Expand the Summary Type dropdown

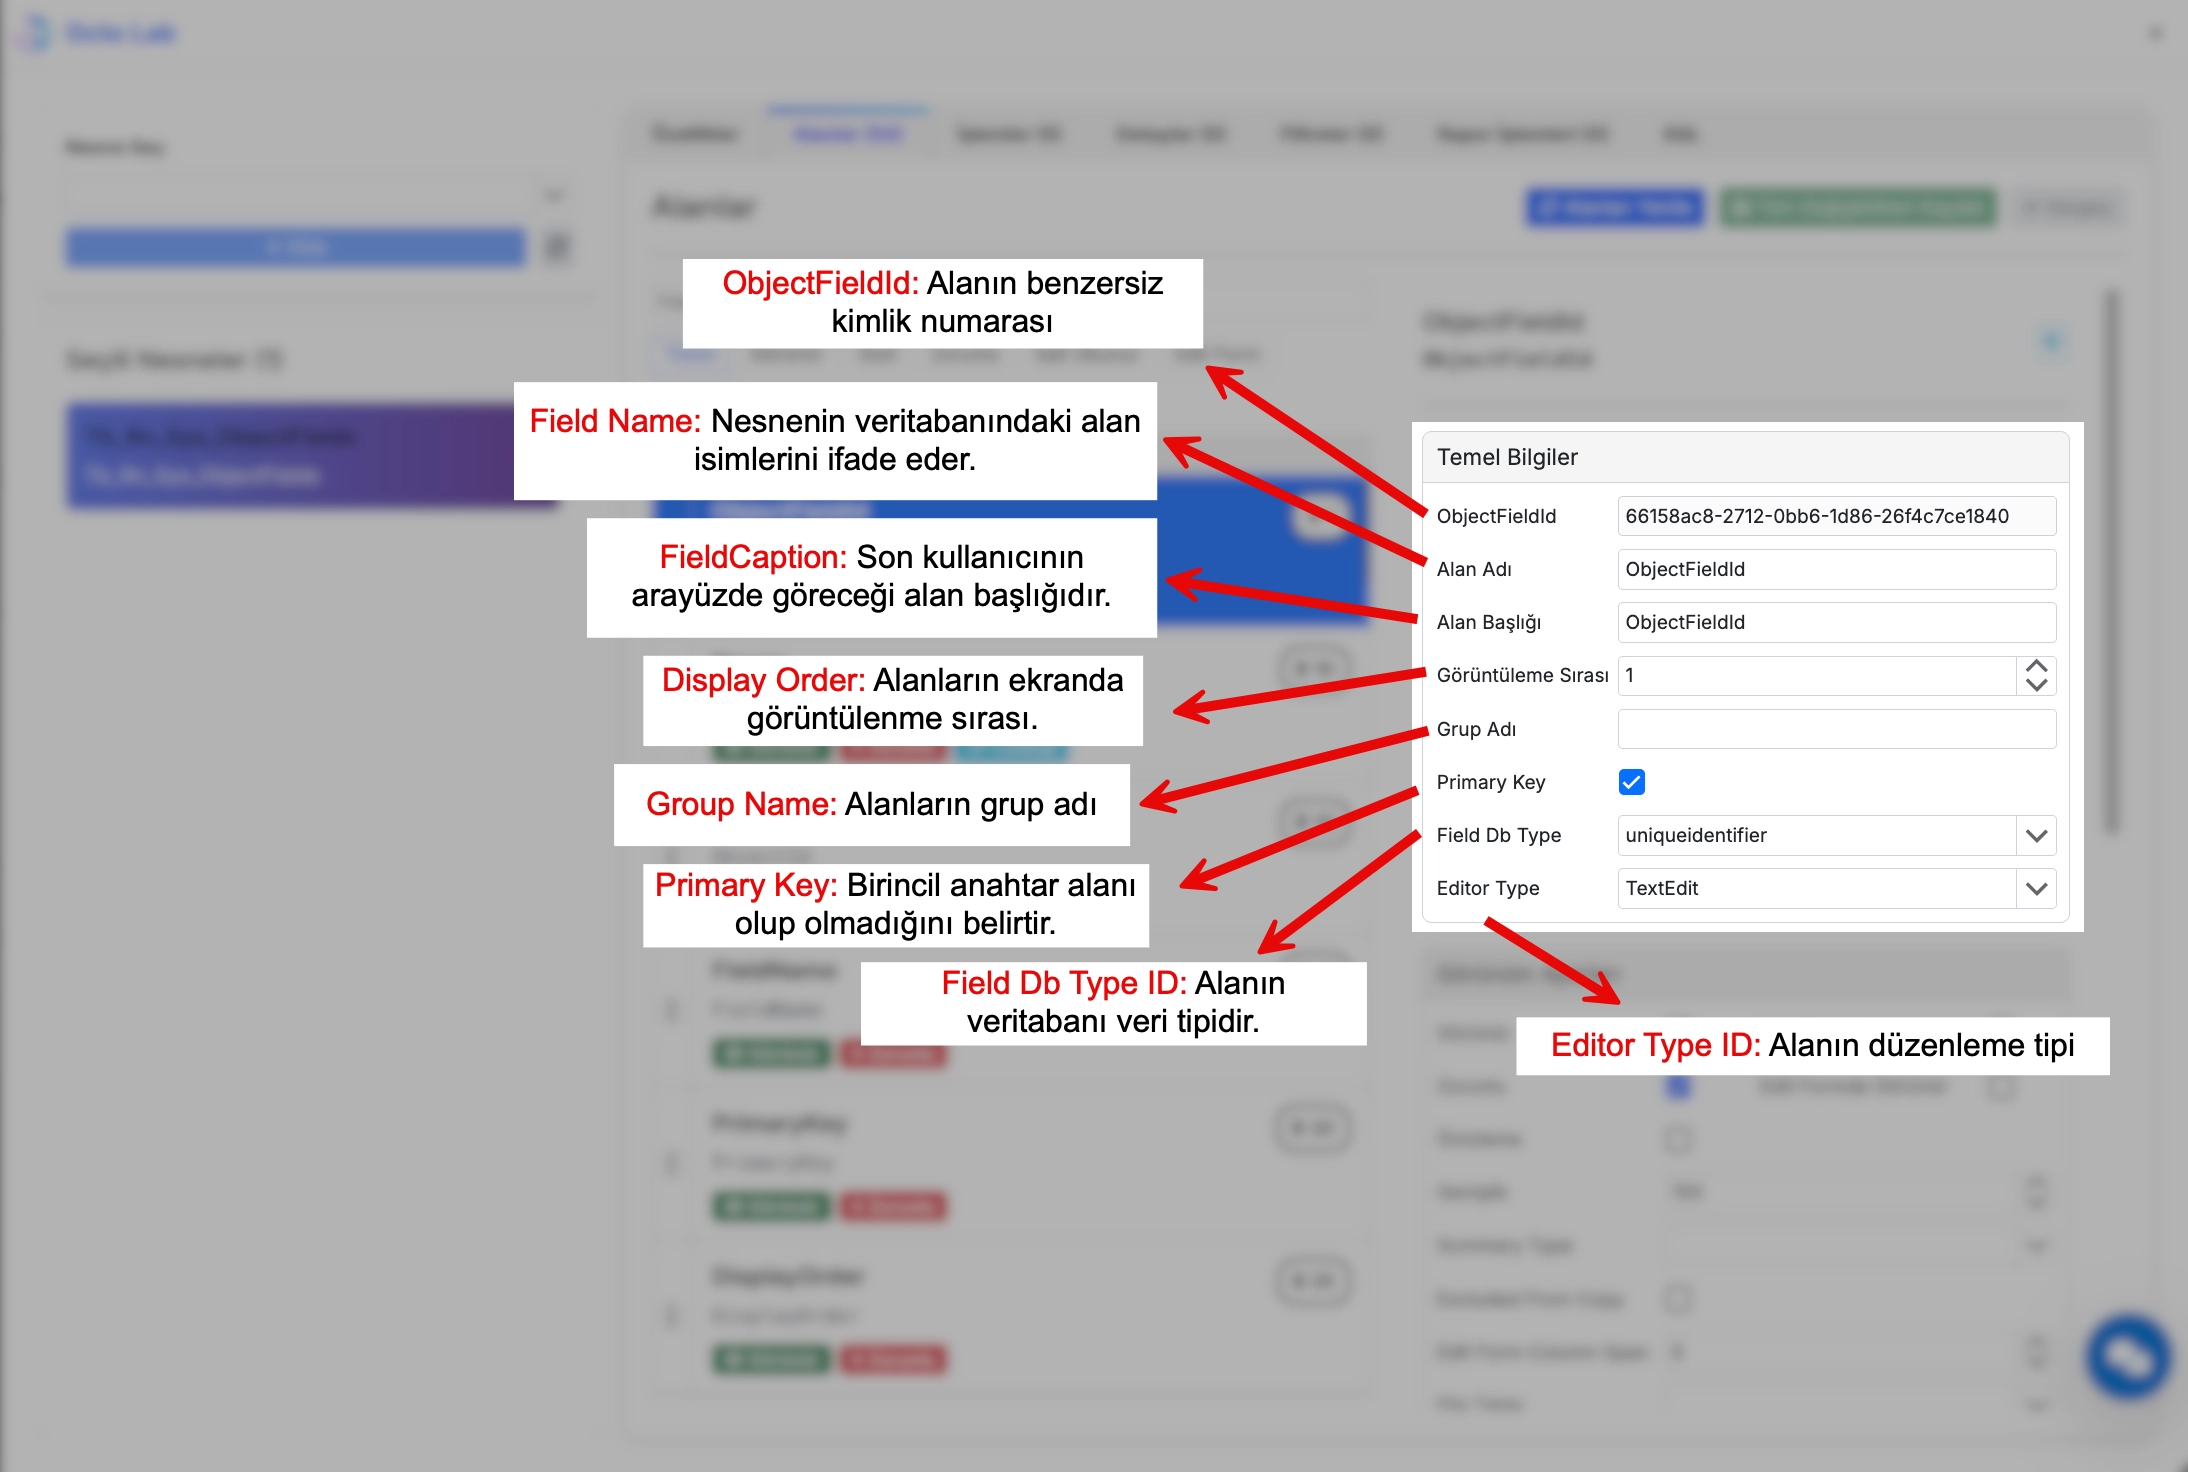pos(2036,1245)
